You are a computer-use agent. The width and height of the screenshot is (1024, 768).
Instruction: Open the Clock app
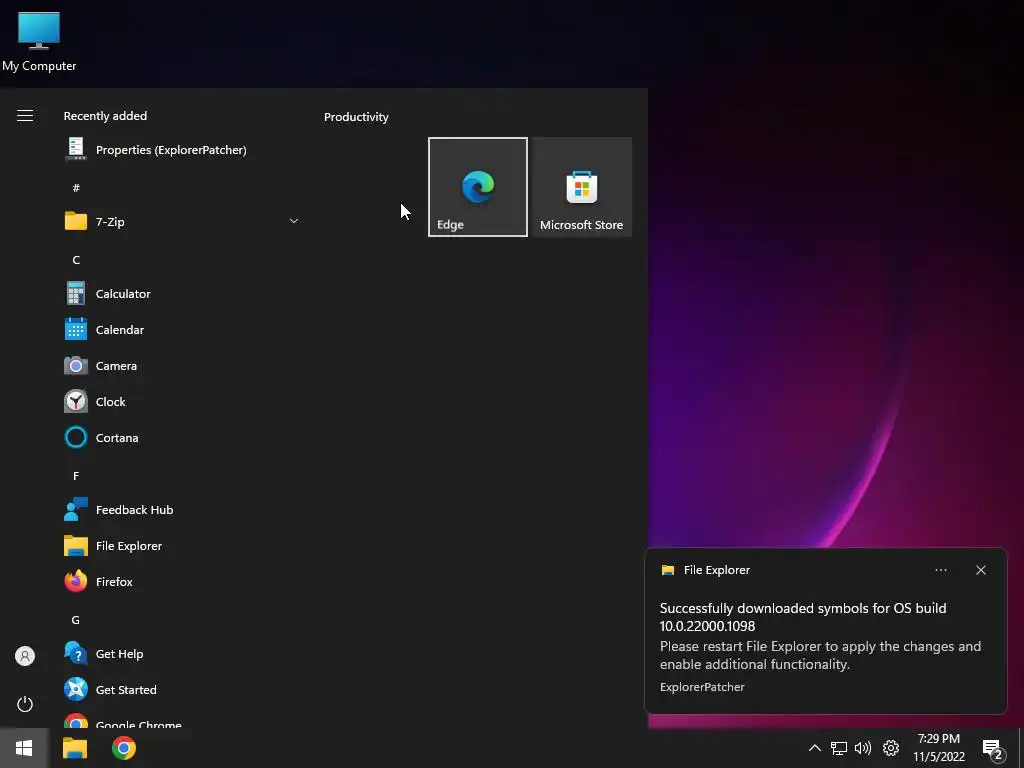point(182,402)
